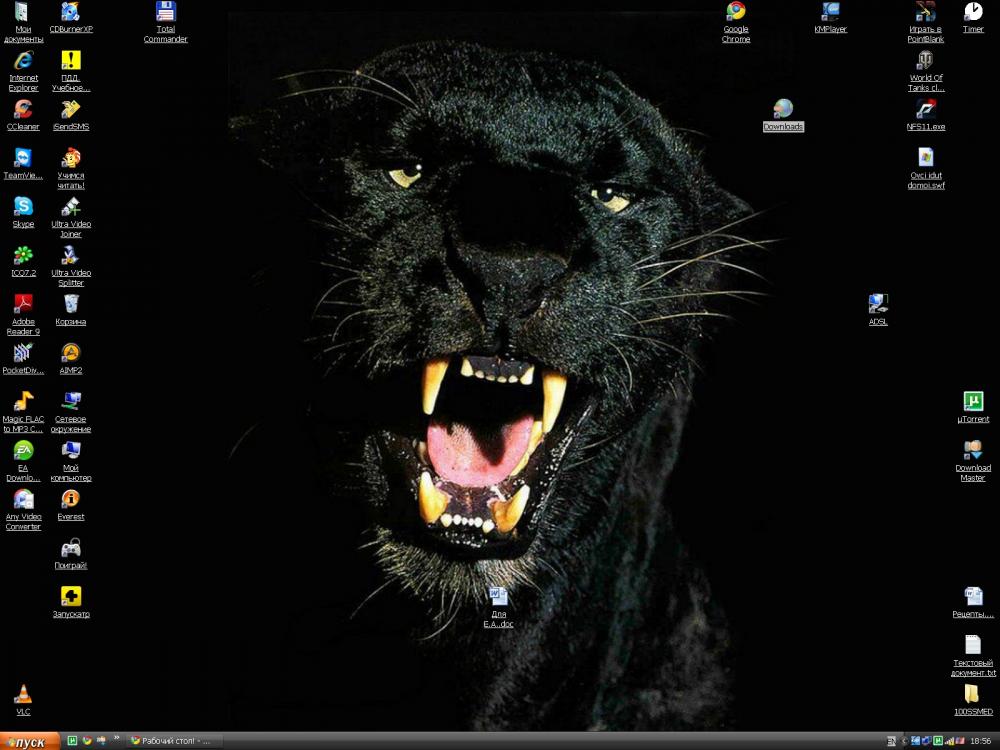Expand the Quick Launch overflow chevron
1000x750 pixels.
pyautogui.click(x=116, y=739)
